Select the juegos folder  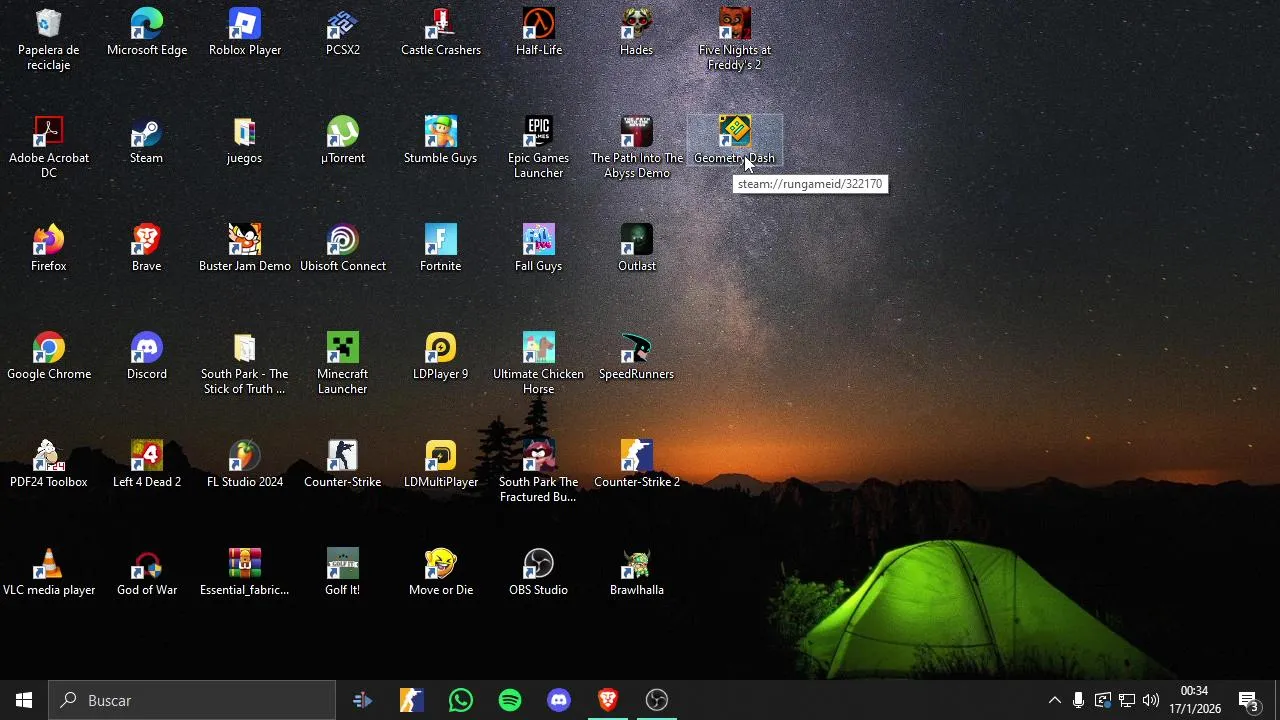(x=244, y=141)
